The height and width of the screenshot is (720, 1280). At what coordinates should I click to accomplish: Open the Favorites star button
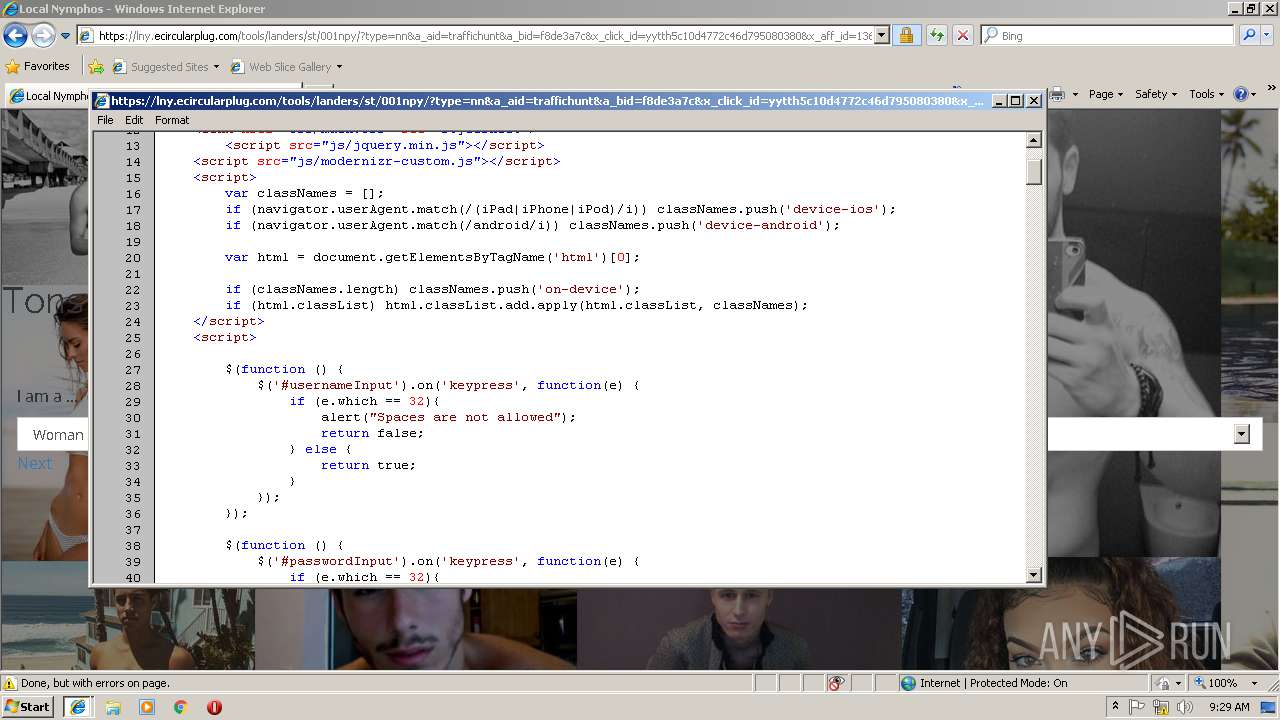[38, 66]
